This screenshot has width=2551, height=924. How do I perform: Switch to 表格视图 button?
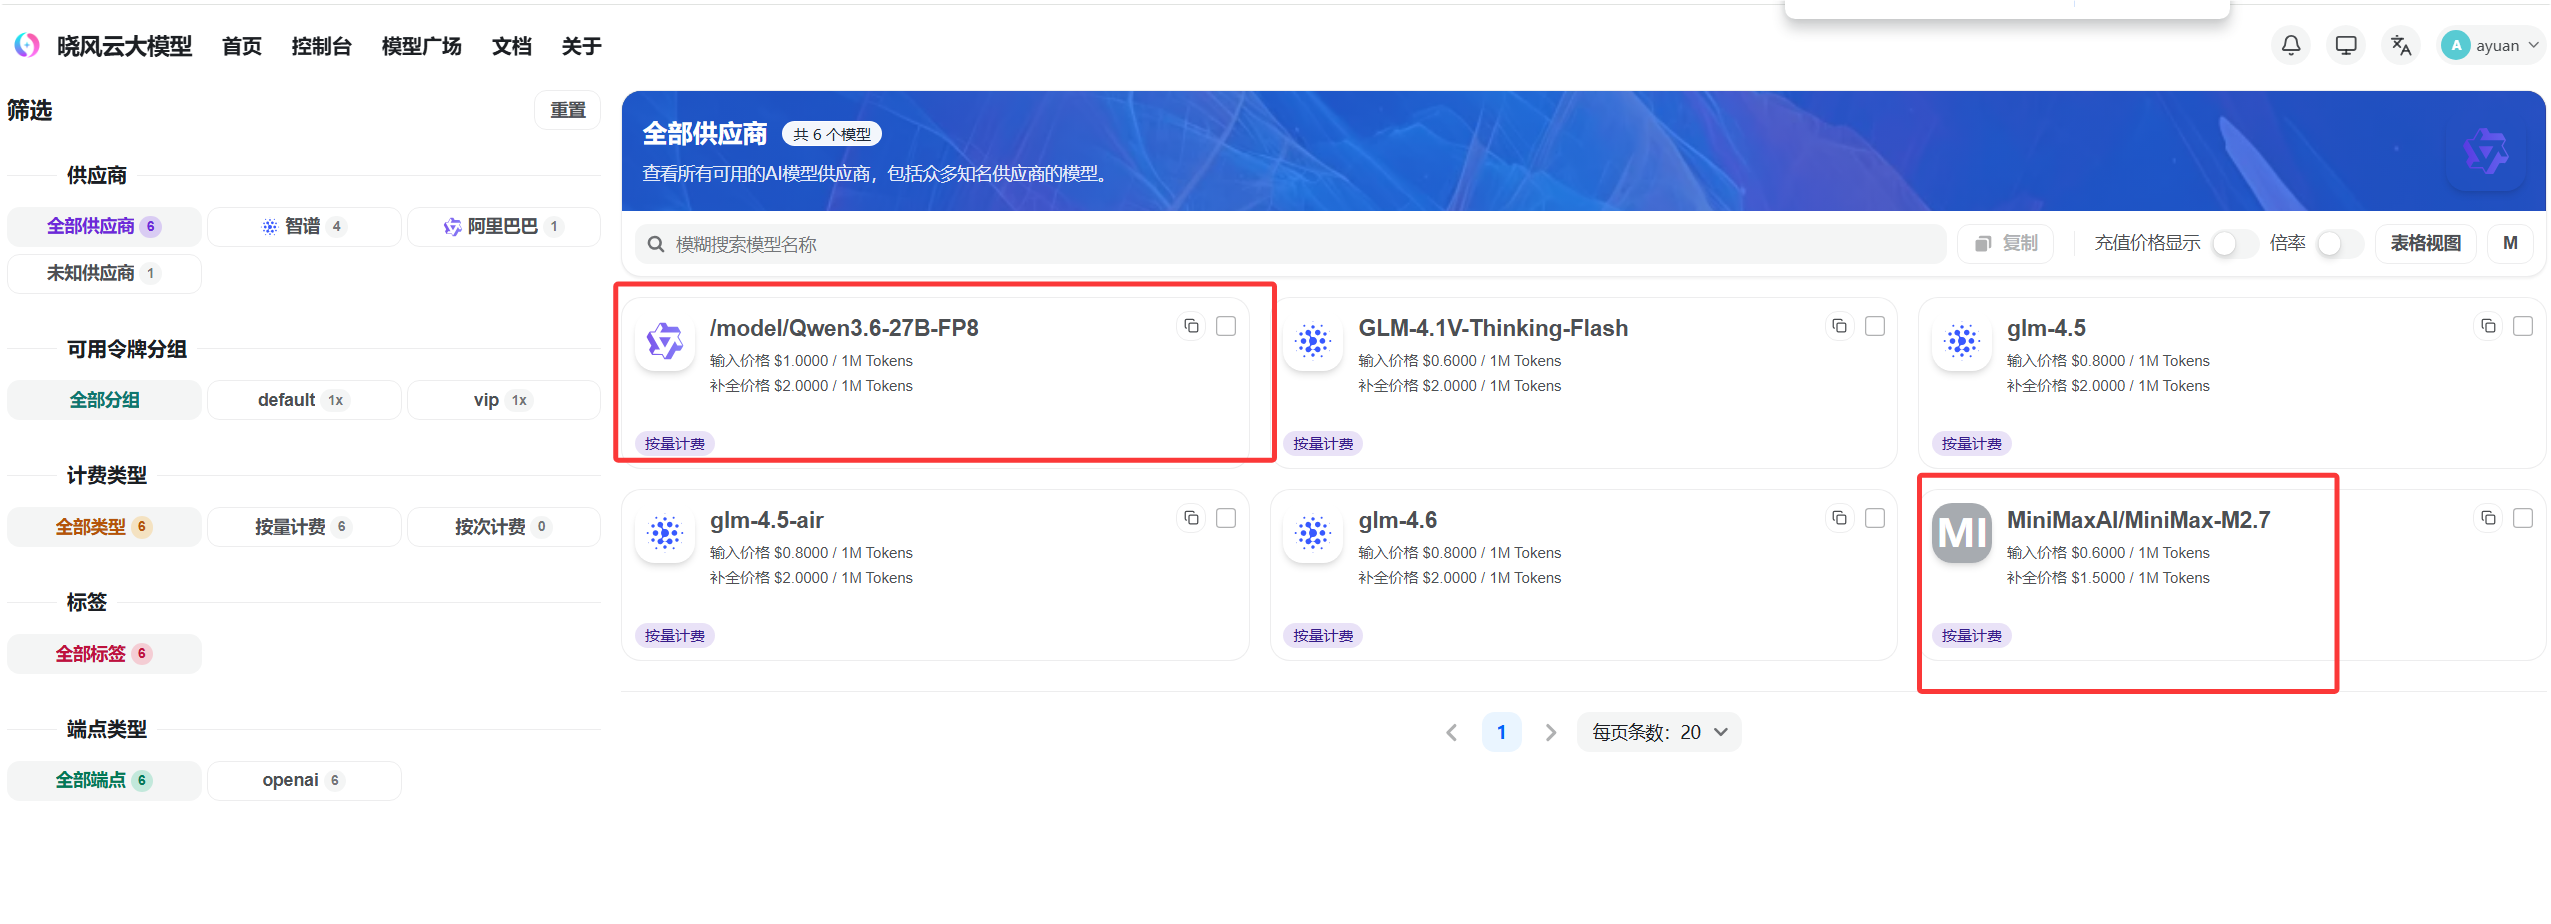(2425, 243)
